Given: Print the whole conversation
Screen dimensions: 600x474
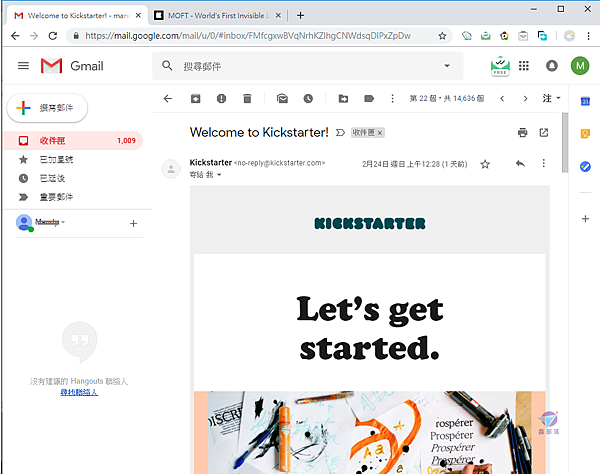Looking at the screenshot, I should [x=522, y=132].
